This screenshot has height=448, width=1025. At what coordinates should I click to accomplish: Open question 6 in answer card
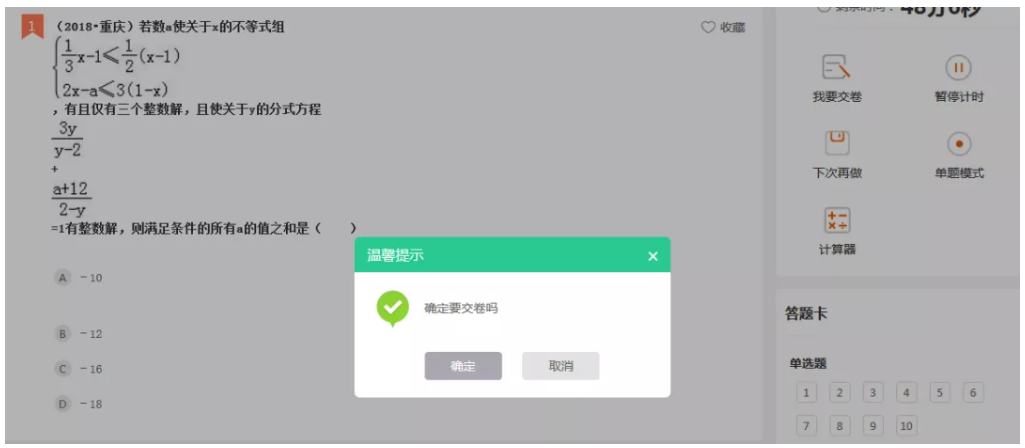click(973, 393)
